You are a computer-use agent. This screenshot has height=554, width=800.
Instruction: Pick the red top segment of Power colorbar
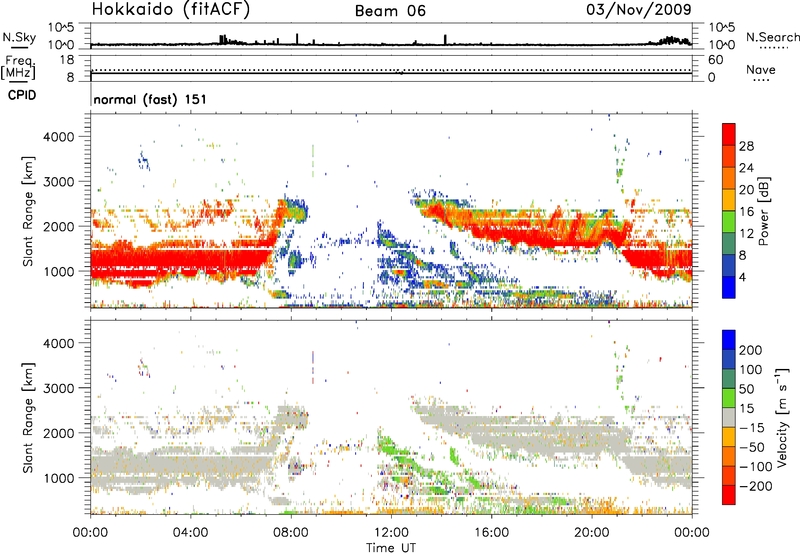pyautogui.click(x=729, y=134)
